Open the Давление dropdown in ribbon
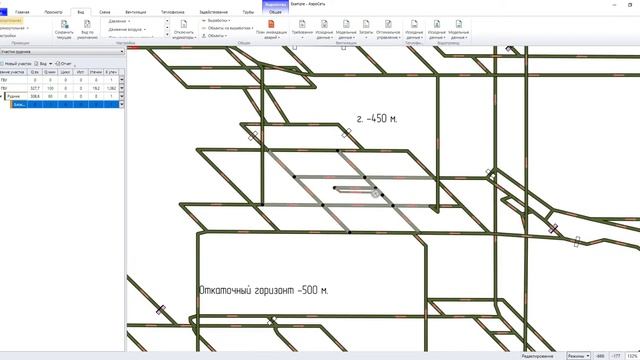The height and width of the screenshot is (360, 640). point(120,21)
